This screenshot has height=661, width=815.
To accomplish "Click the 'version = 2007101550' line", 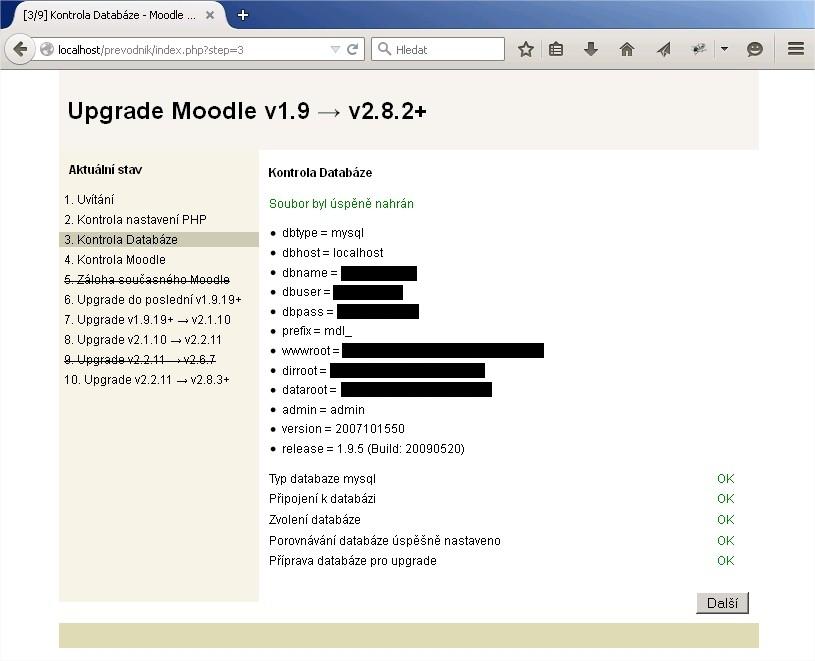I will pyautogui.click(x=343, y=429).
